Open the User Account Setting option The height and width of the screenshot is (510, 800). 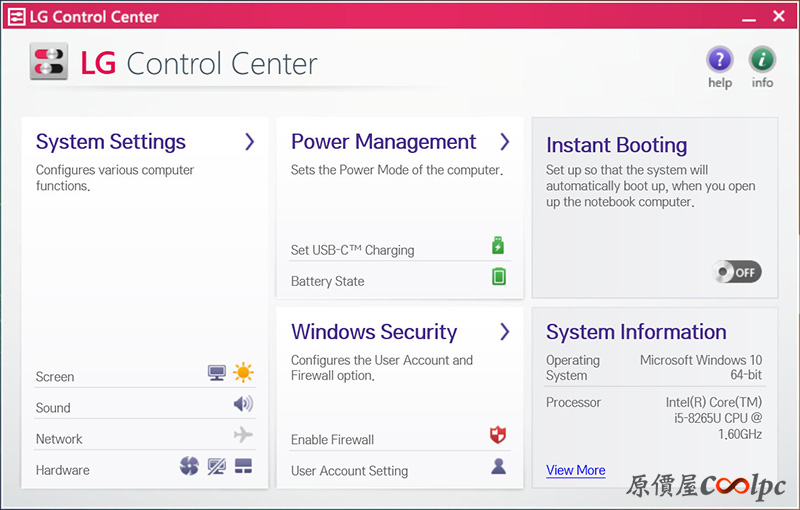[400, 469]
